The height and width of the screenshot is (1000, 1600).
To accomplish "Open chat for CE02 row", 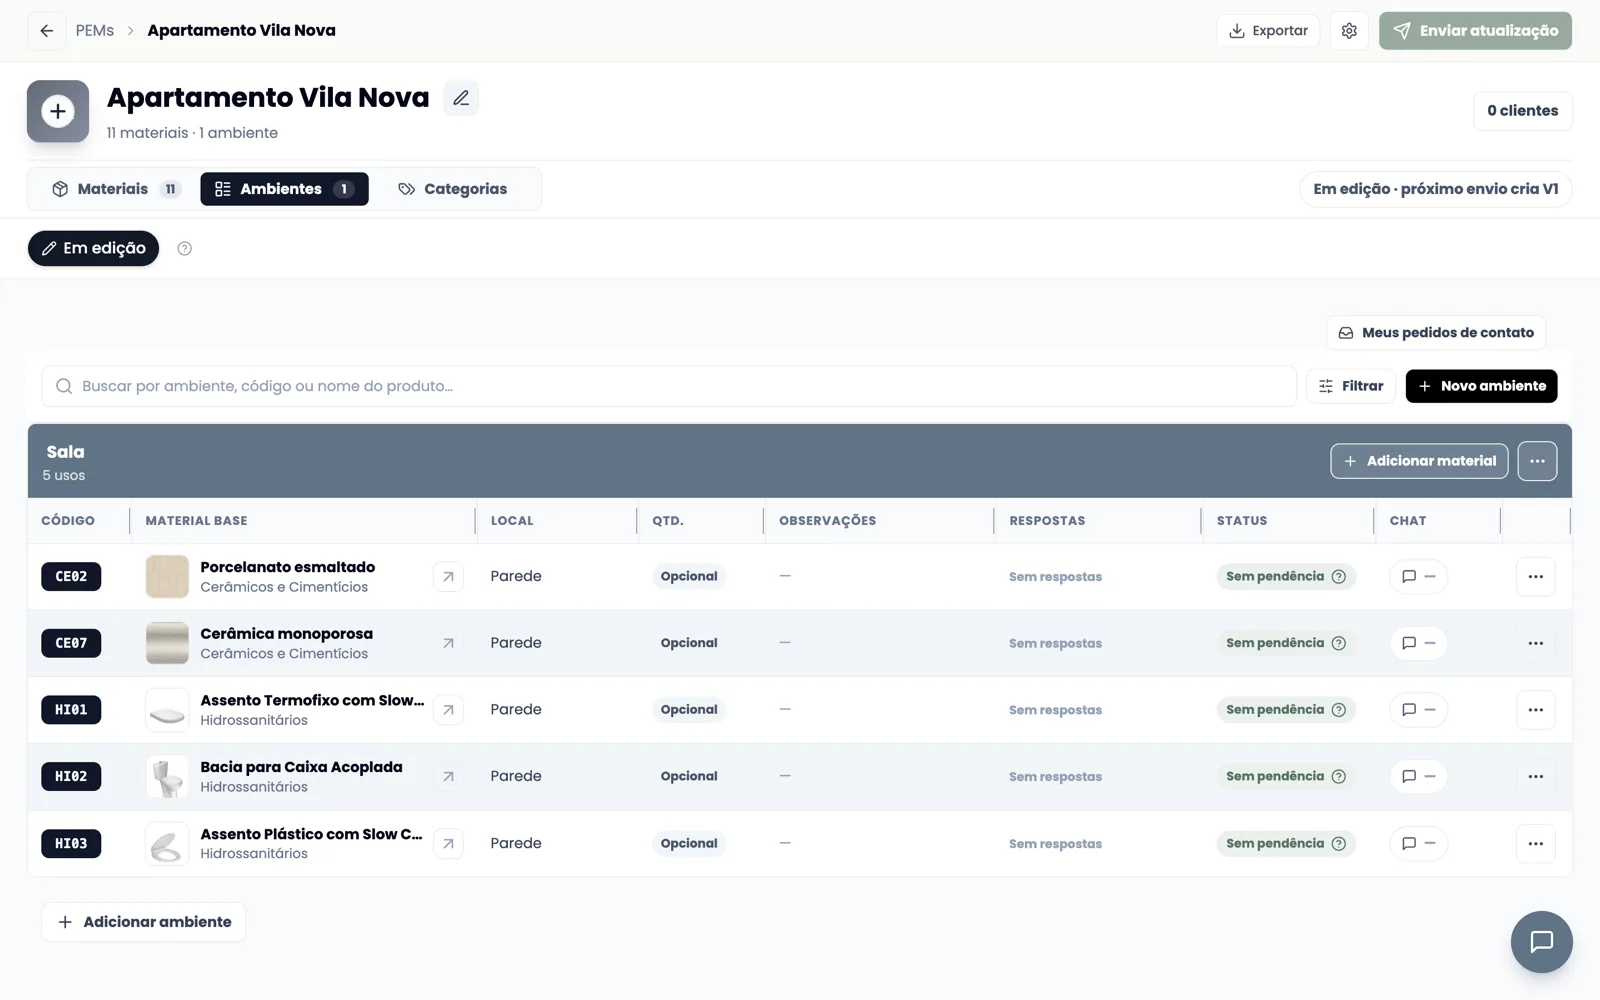I will pyautogui.click(x=1418, y=577).
